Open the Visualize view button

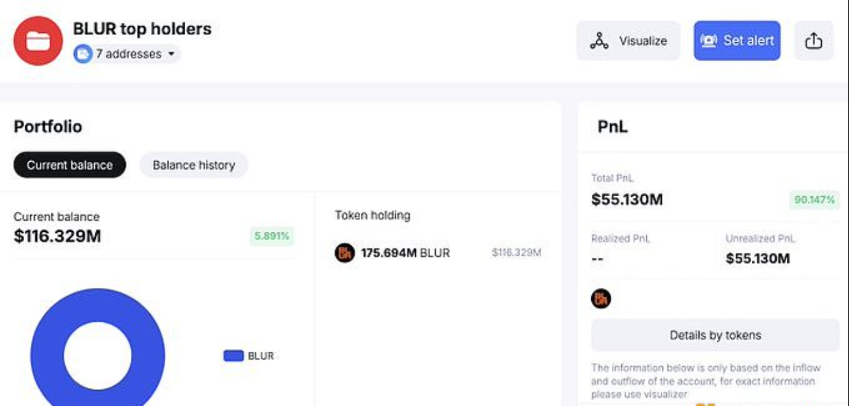628,41
